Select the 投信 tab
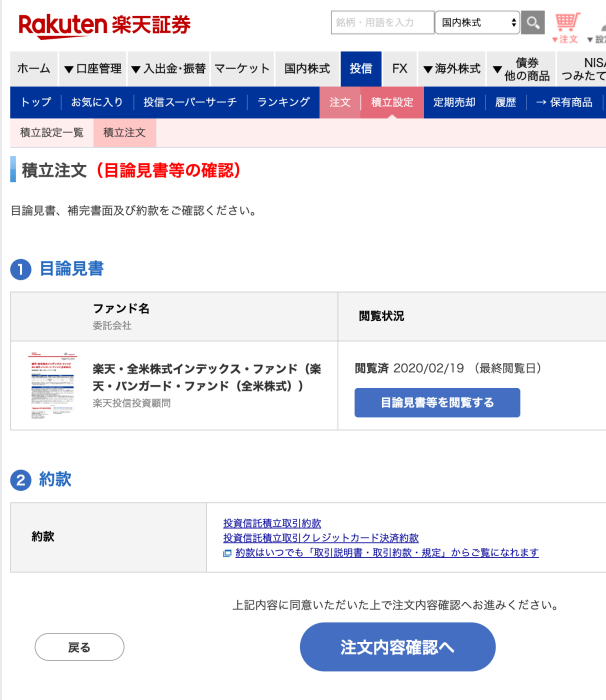 pos(361,69)
